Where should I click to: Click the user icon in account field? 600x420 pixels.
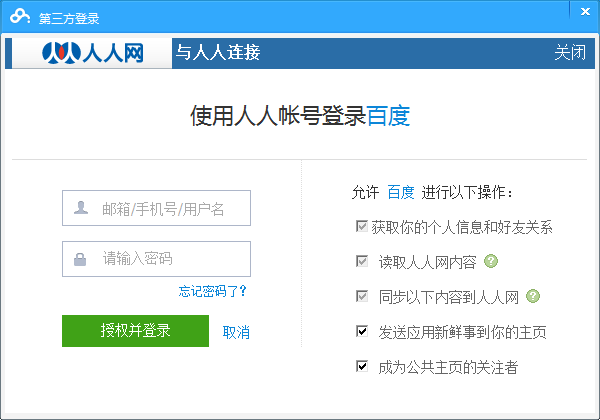point(81,208)
